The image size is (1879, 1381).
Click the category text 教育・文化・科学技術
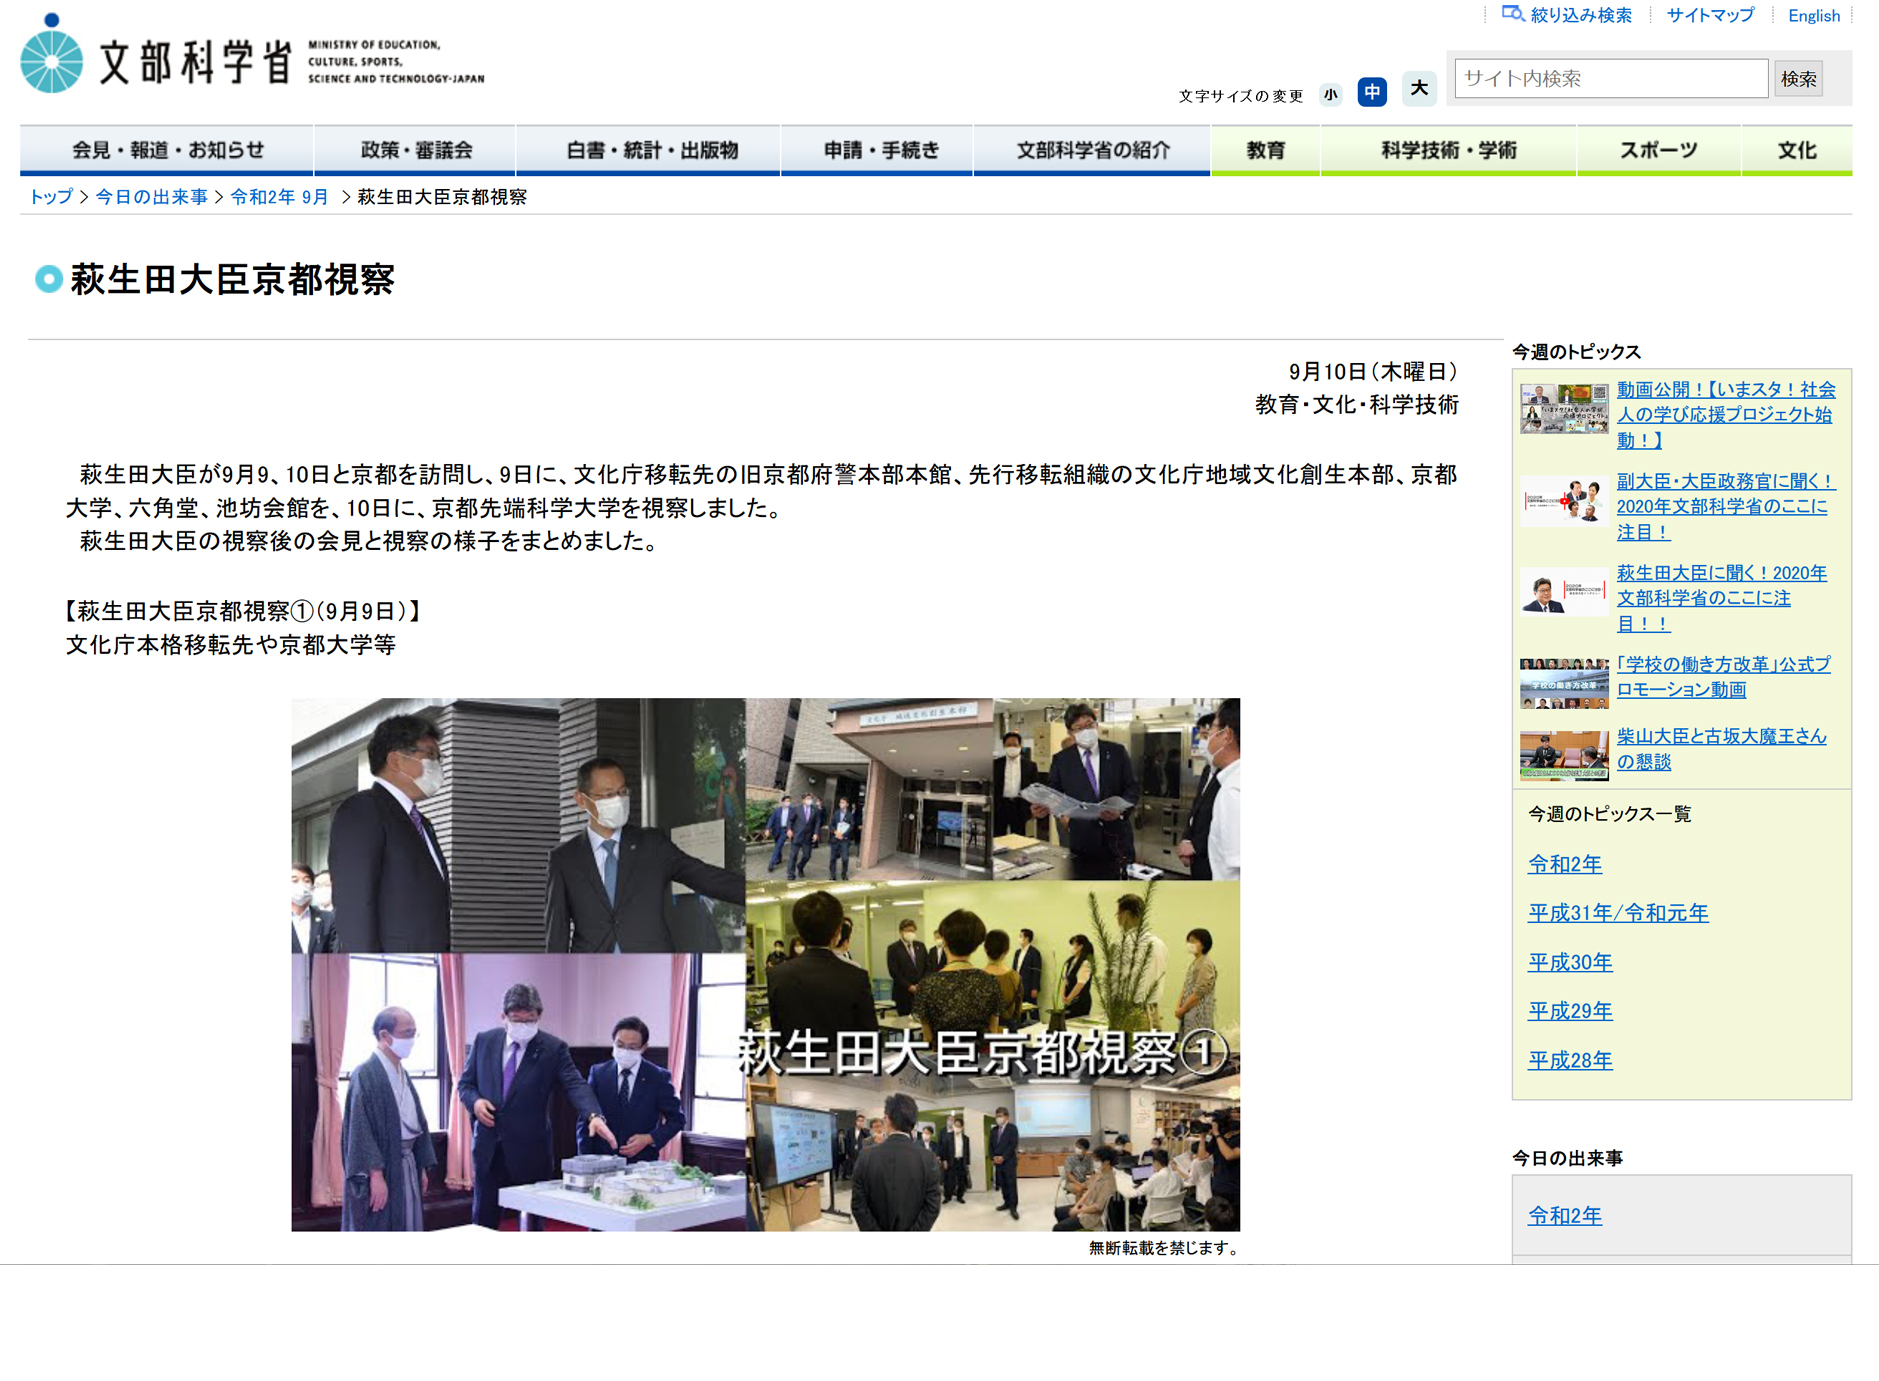pyautogui.click(x=1357, y=405)
